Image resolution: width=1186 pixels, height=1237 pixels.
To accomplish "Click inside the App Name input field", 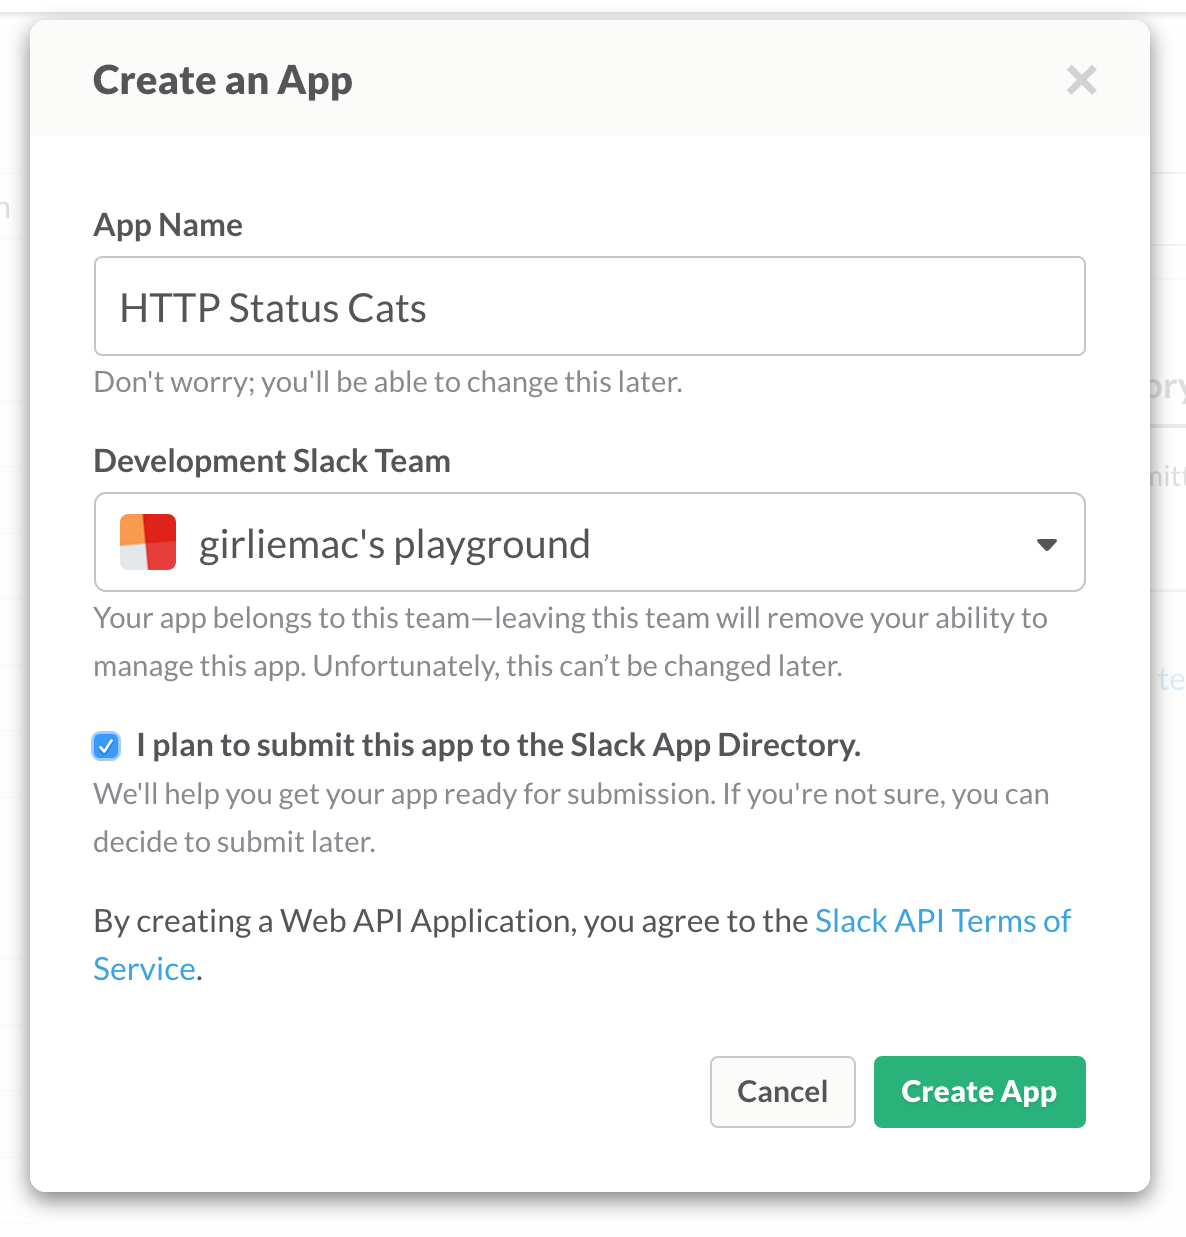I will [589, 306].
